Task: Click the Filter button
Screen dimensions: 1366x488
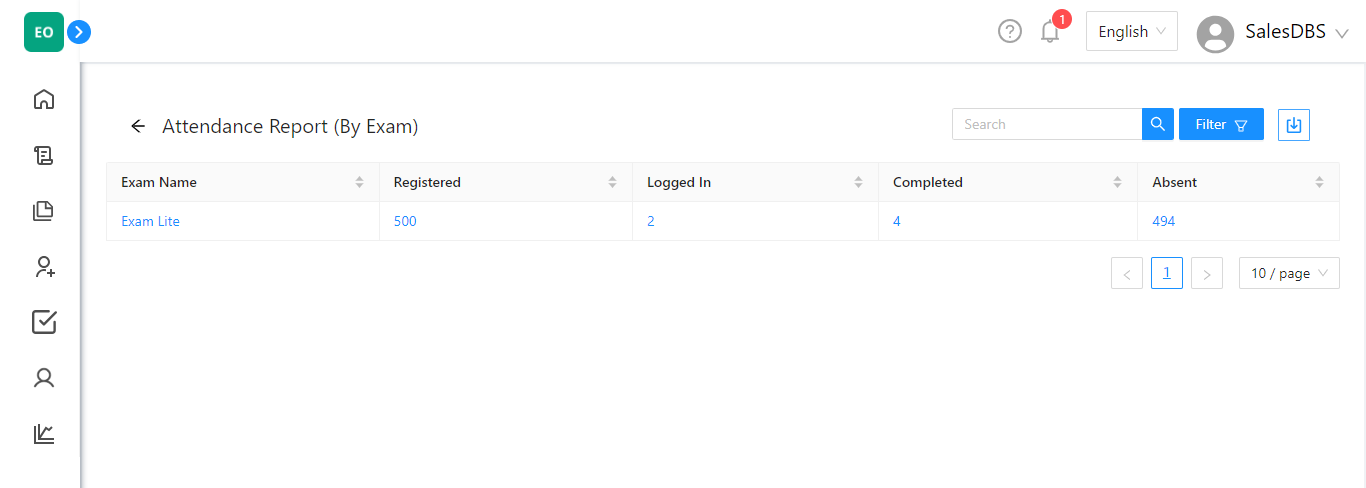Action: click(1221, 124)
